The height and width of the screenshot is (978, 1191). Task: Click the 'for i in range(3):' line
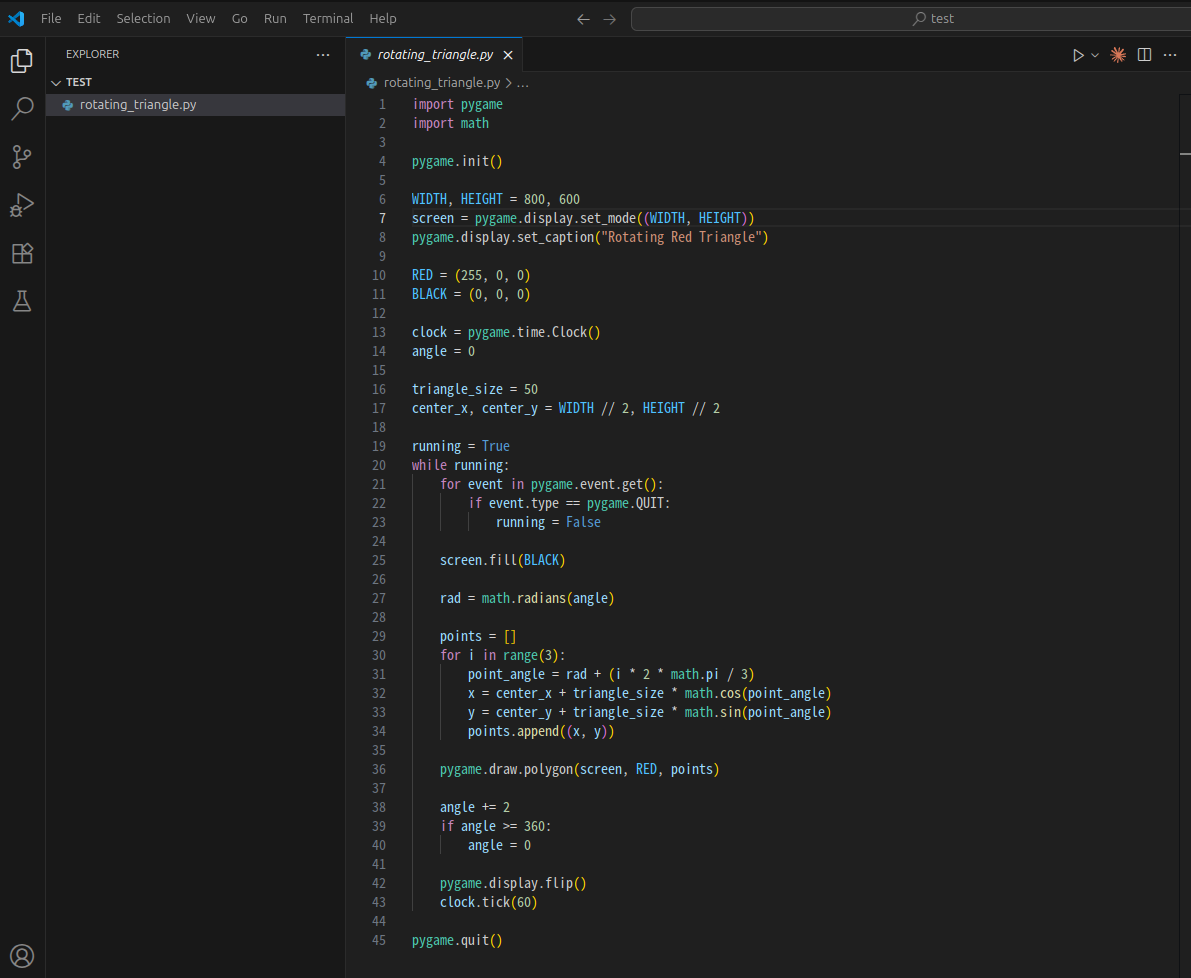(x=503, y=655)
